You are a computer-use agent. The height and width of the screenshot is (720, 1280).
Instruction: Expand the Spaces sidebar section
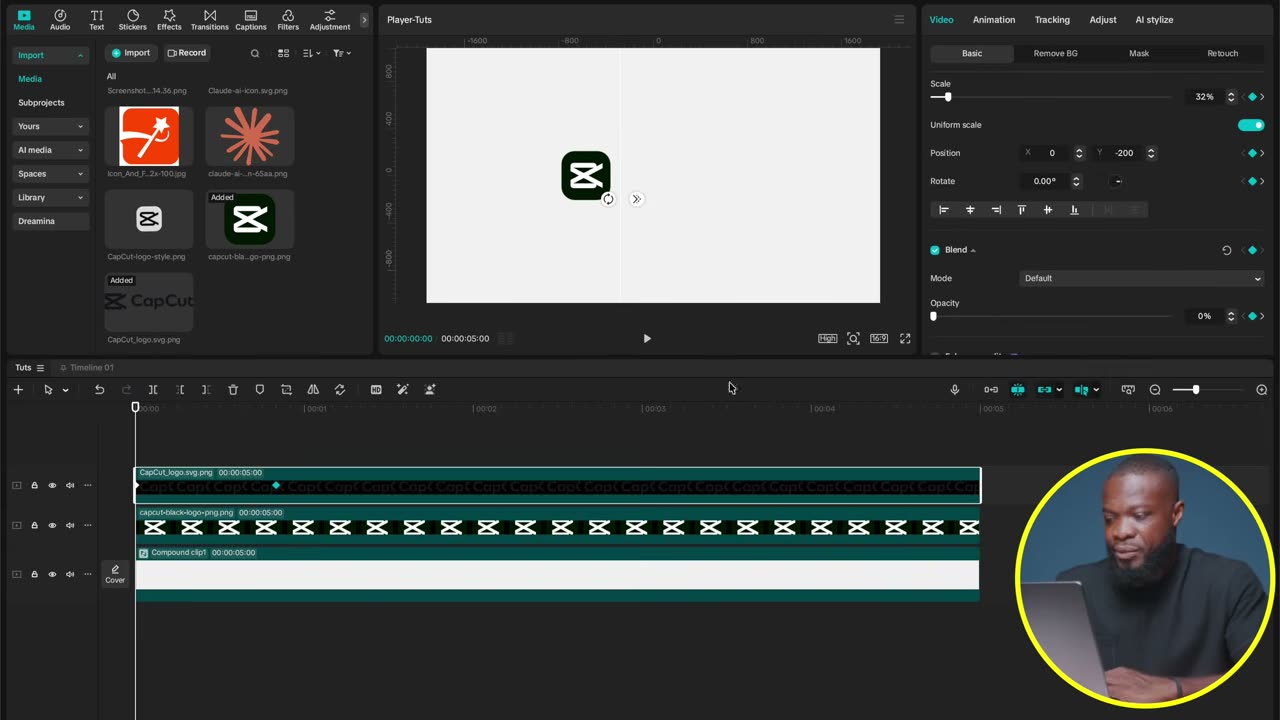(x=51, y=174)
